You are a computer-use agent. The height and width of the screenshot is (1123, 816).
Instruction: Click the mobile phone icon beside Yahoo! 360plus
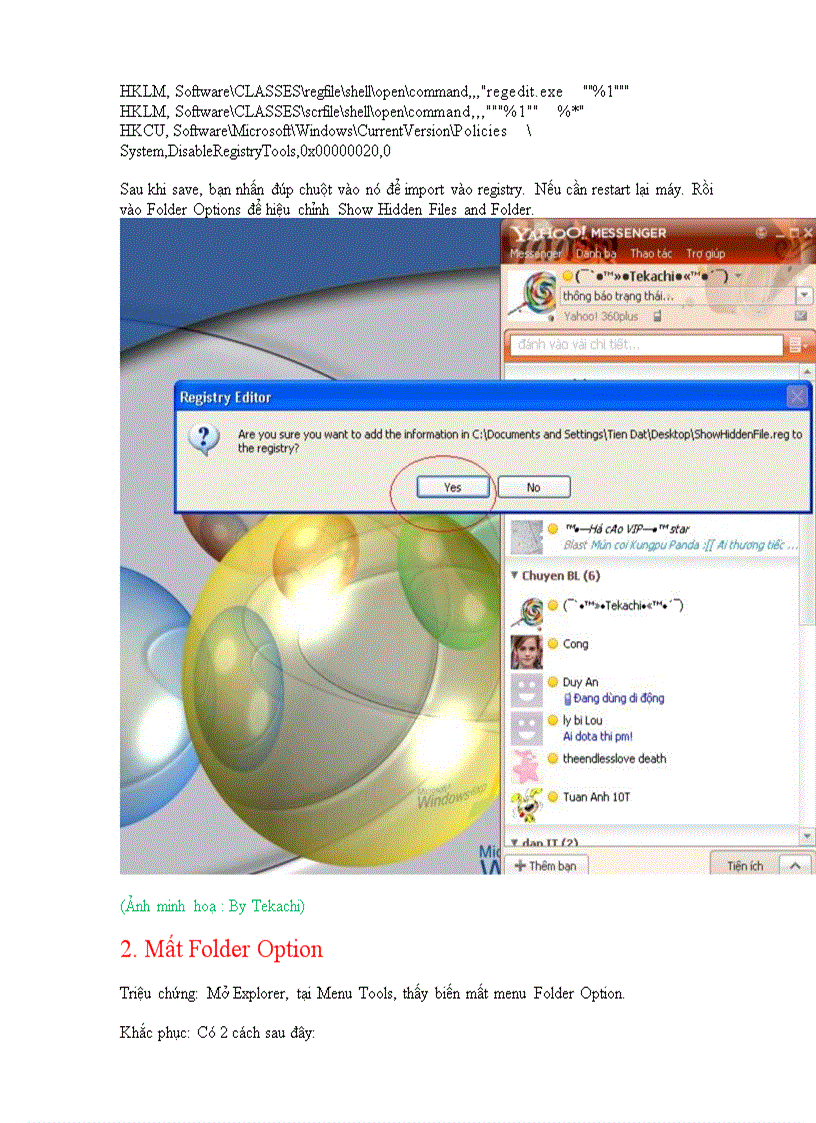[657, 315]
